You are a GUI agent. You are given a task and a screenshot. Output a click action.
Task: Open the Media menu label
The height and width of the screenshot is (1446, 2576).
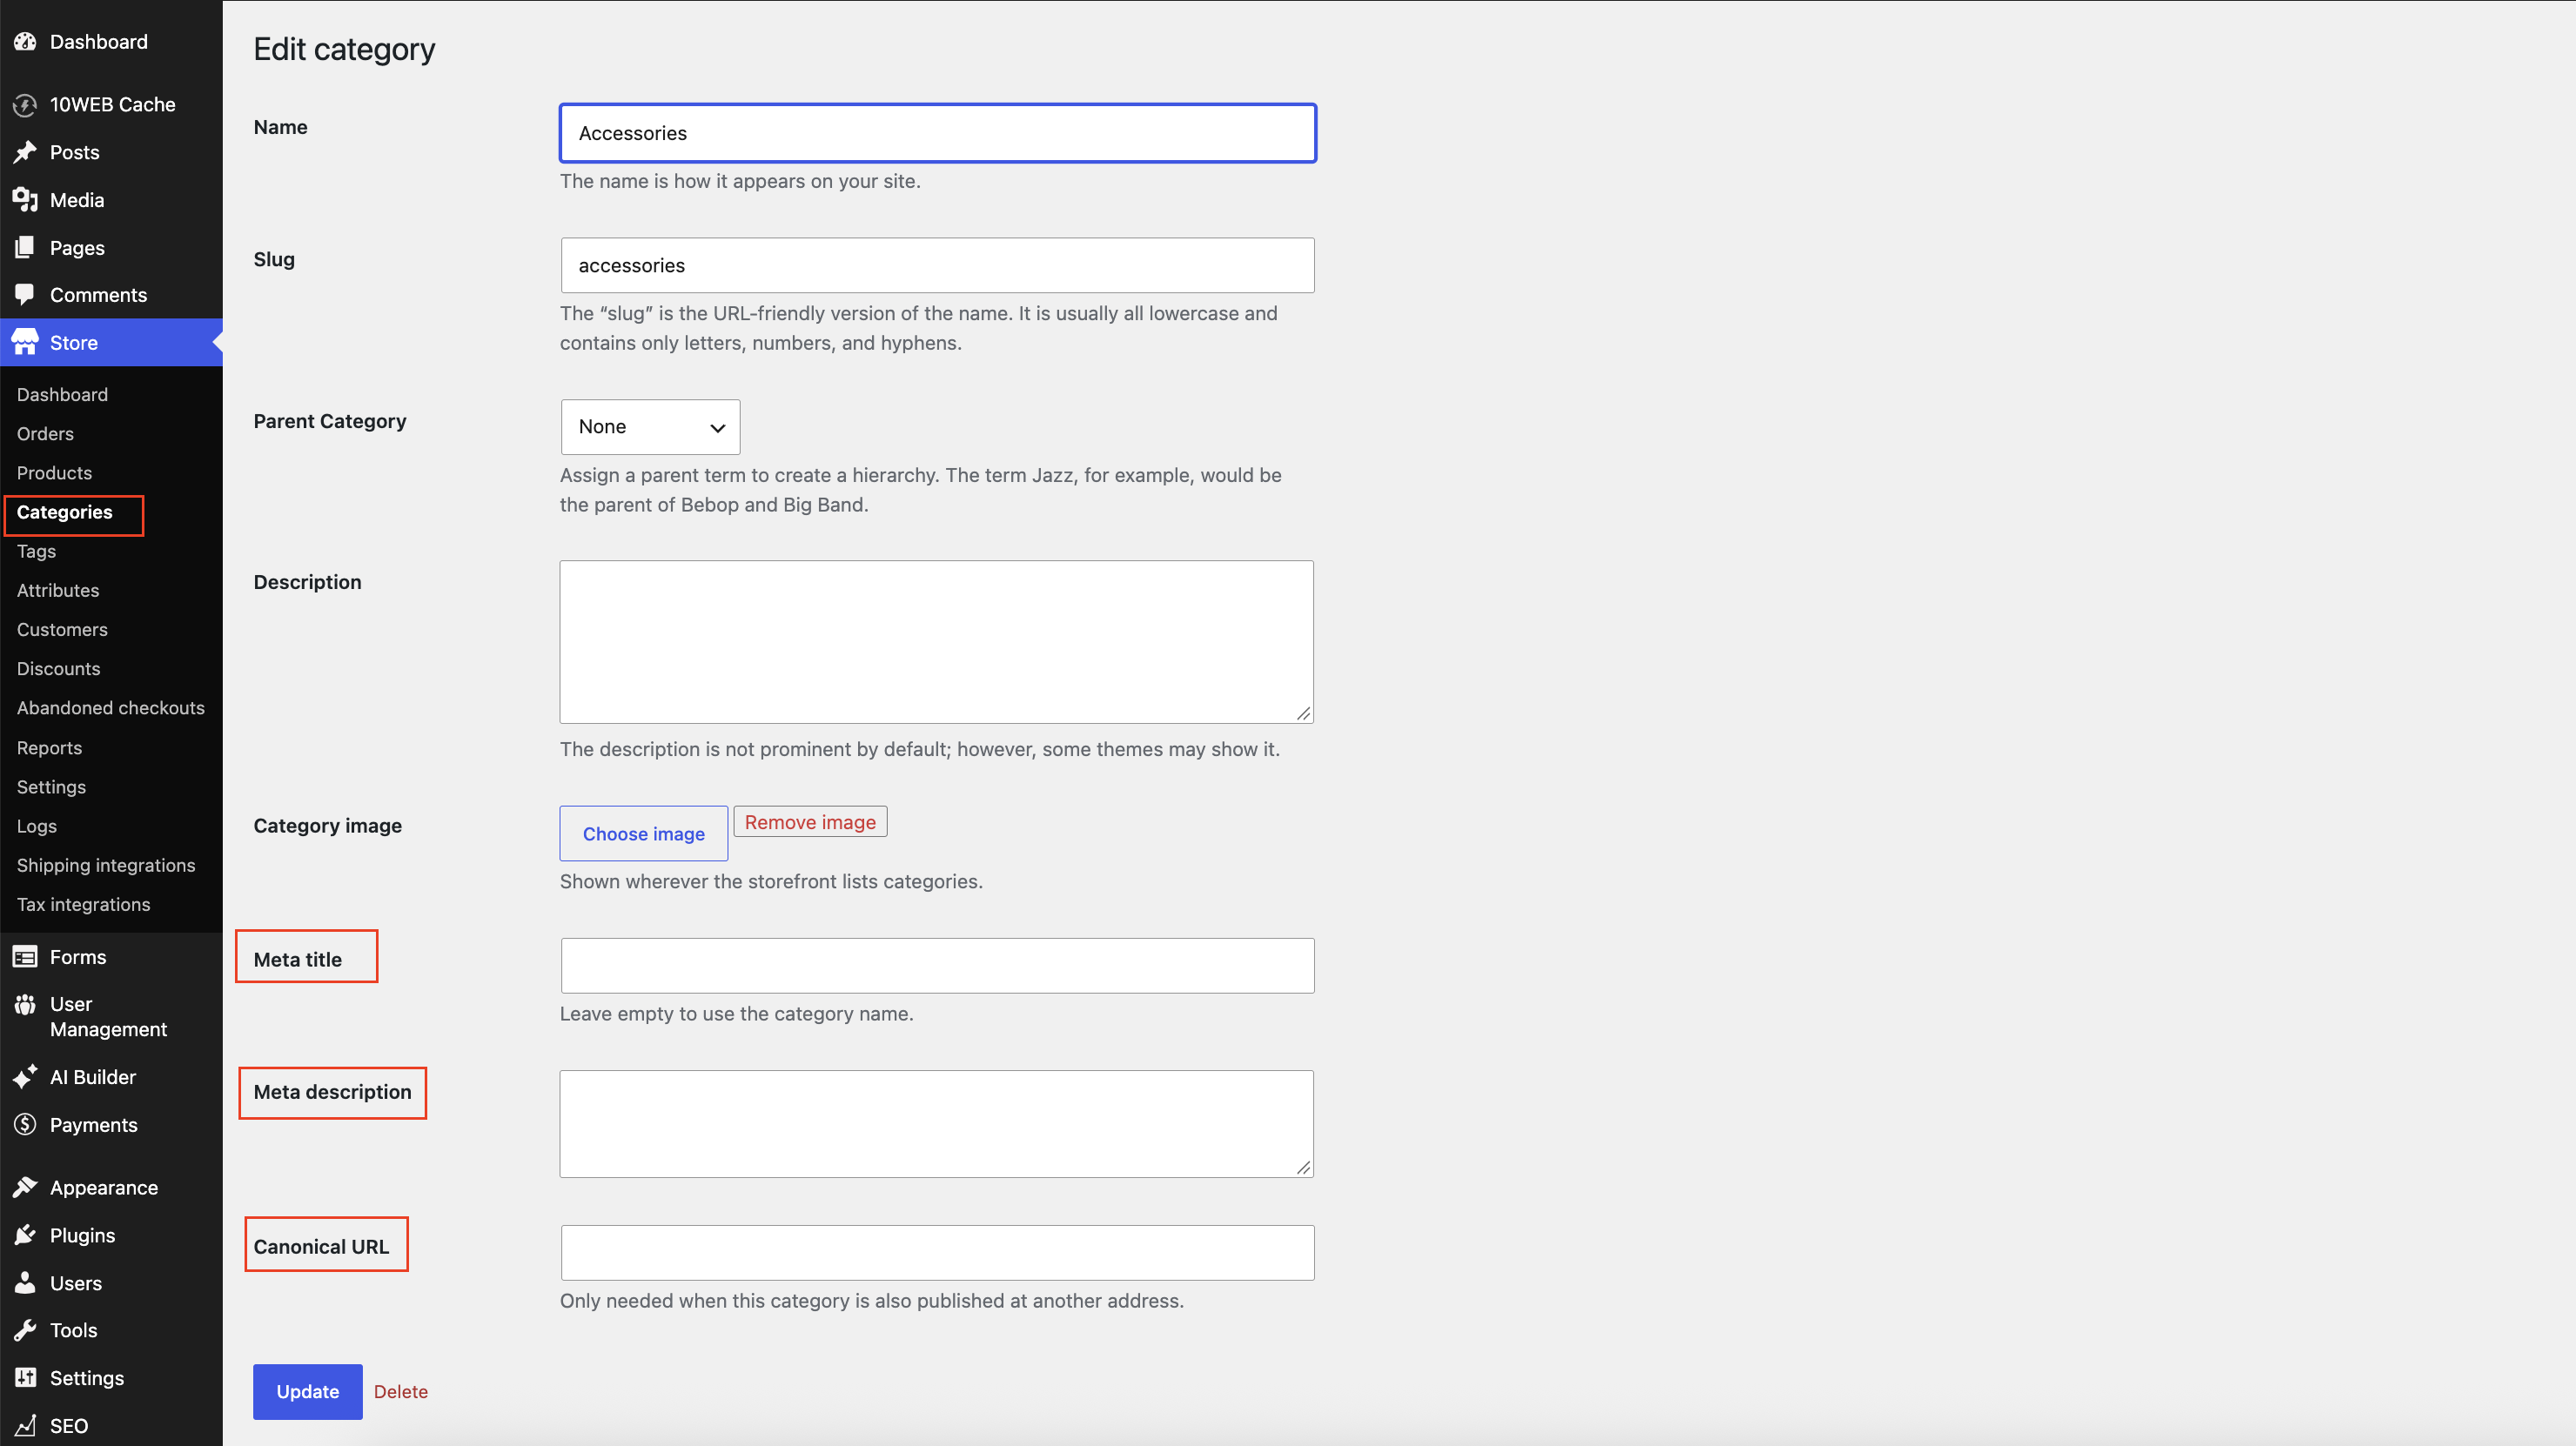[x=77, y=200]
